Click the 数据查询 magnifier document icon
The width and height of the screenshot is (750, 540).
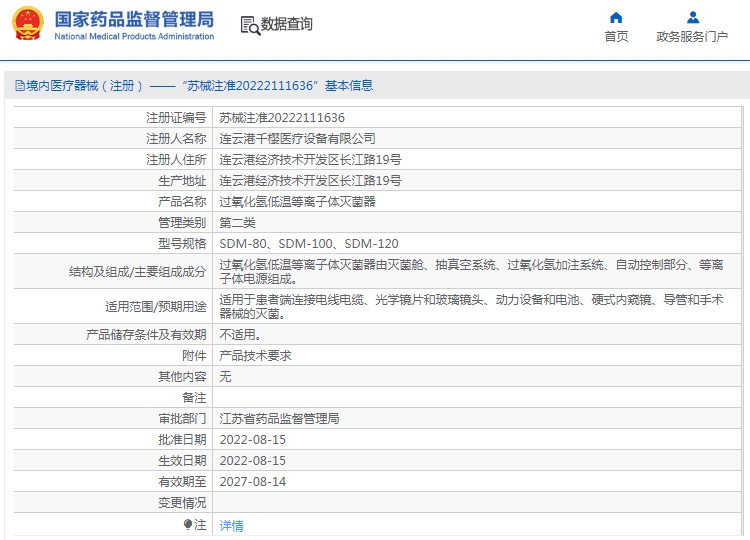point(249,25)
